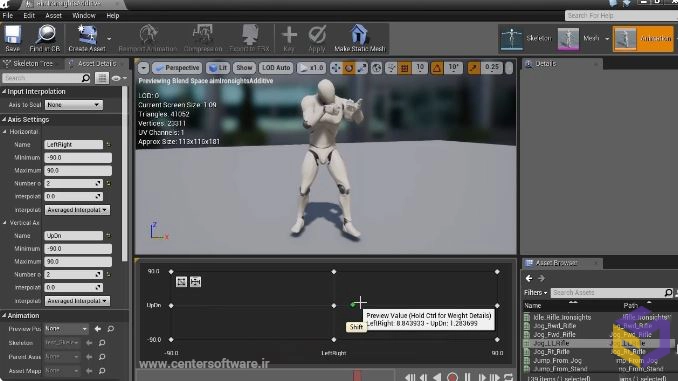Click first grid fit icon in blend graph
The height and width of the screenshot is (381, 678).
181,282
